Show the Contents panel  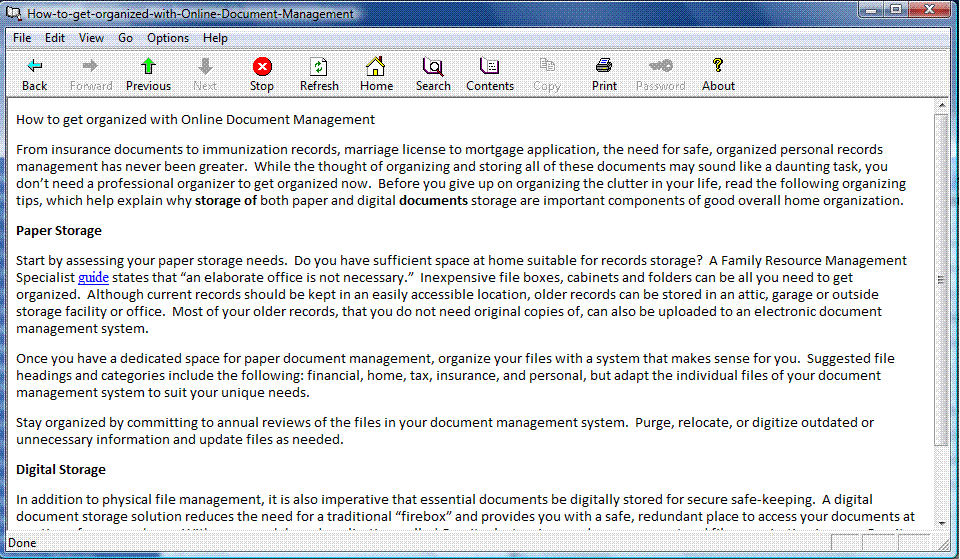[490, 75]
